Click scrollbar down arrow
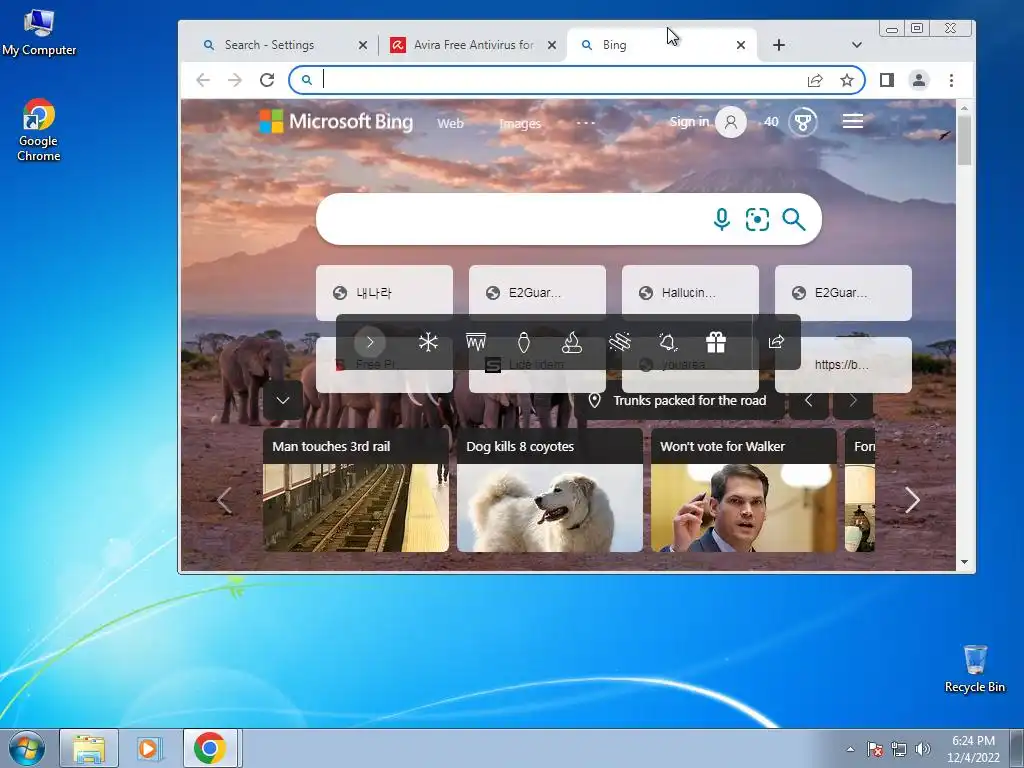Image resolution: width=1024 pixels, height=768 pixels. (965, 562)
